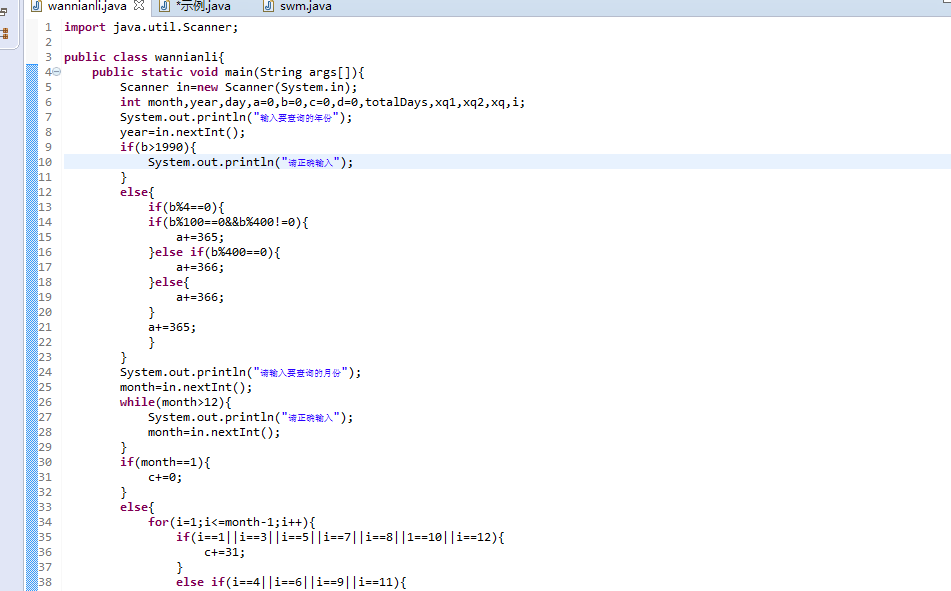951x591 pixels.
Task: Click the 'int month,year,day' variable declaration line
Action: (322, 102)
